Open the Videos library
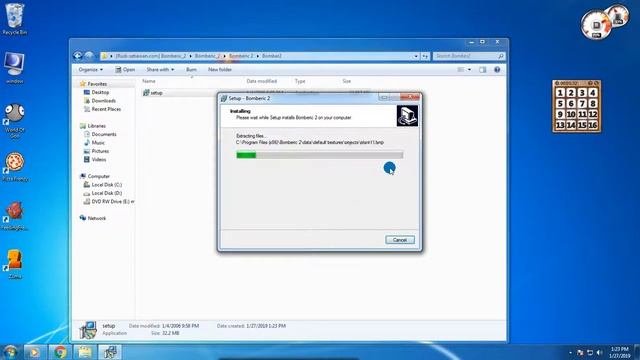 pyautogui.click(x=99, y=160)
